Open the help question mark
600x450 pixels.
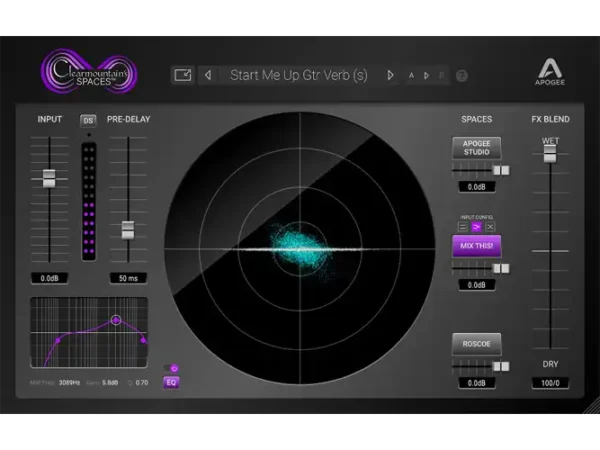(462, 76)
